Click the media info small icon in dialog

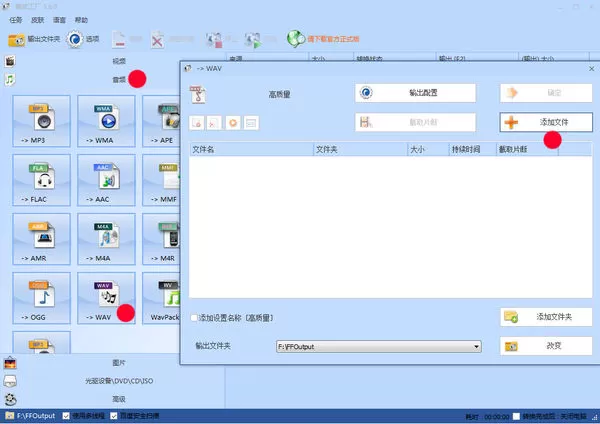coord(251,123)
